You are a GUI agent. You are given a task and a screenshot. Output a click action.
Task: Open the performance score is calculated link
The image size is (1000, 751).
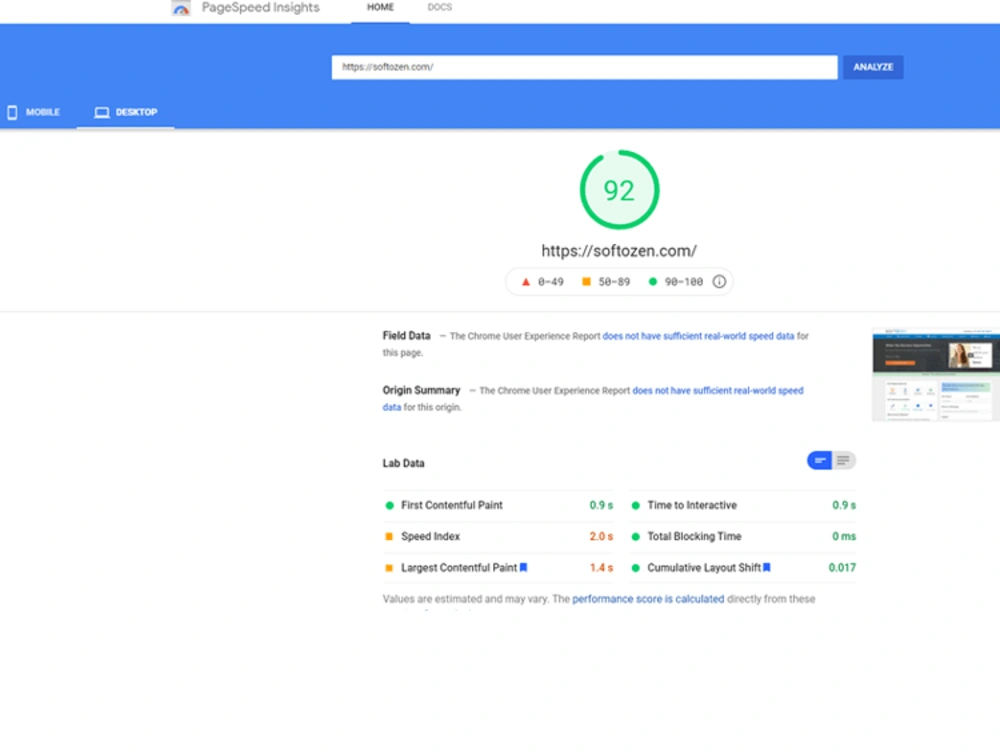tap(648, 599)
